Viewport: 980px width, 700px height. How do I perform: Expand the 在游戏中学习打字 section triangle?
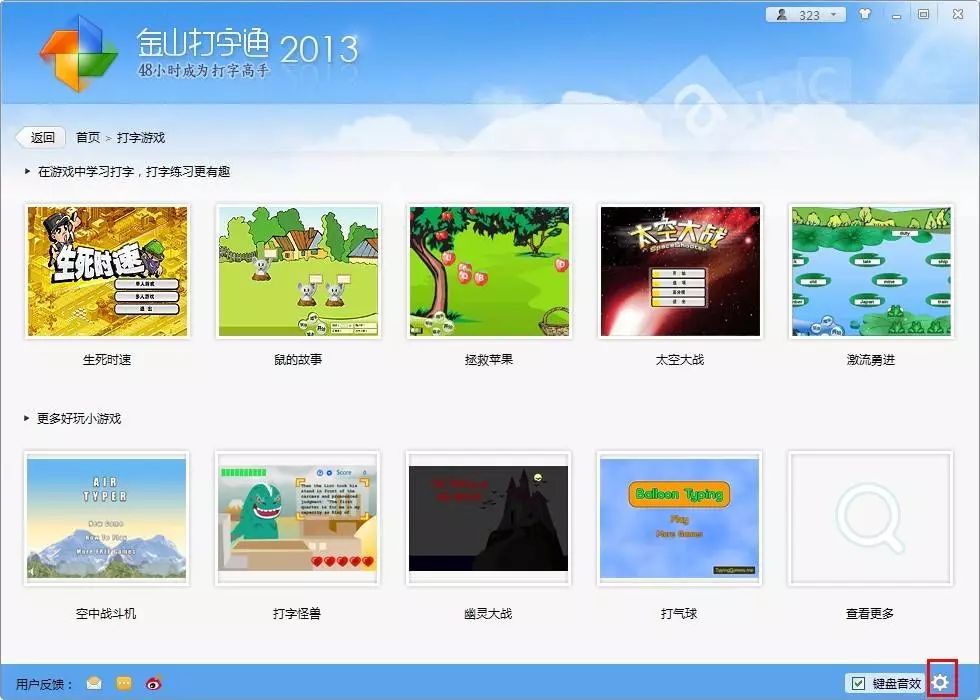click(27, 171)
